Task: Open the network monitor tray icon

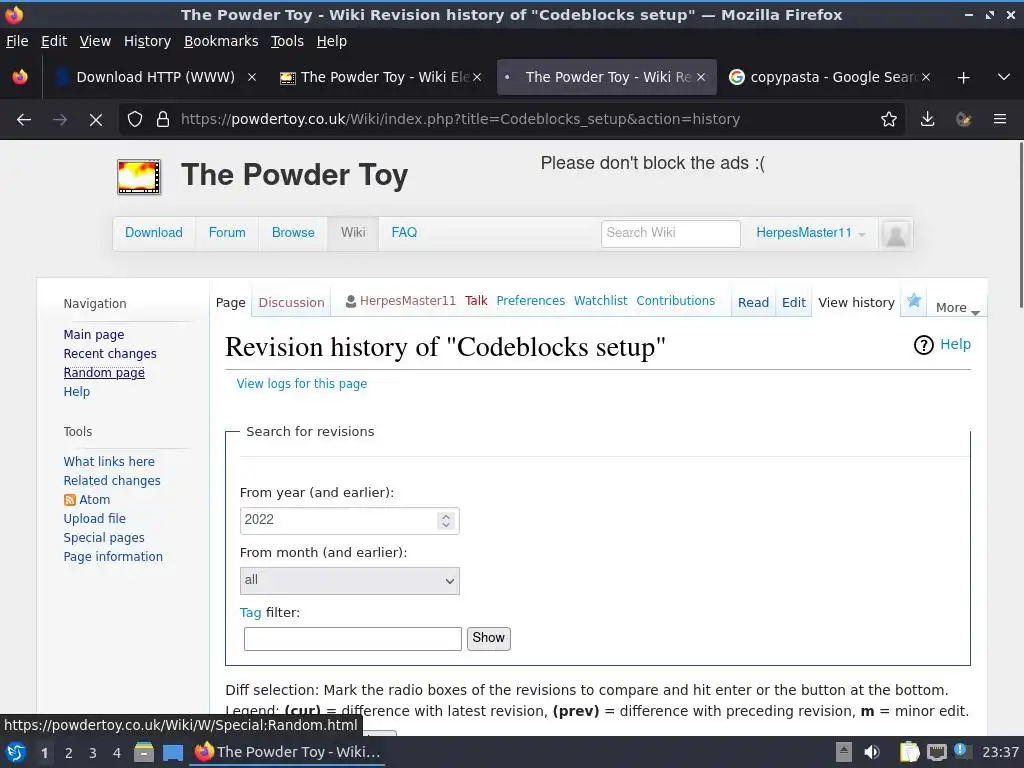Action: tap(936, 752)
